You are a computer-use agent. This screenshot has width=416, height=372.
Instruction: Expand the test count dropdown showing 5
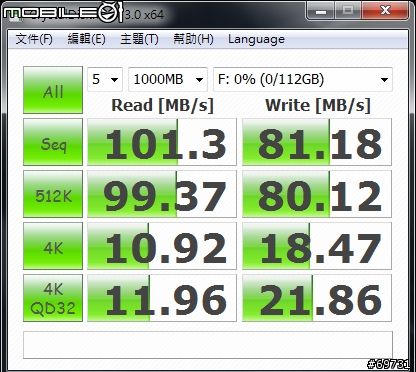pos(105,79)
